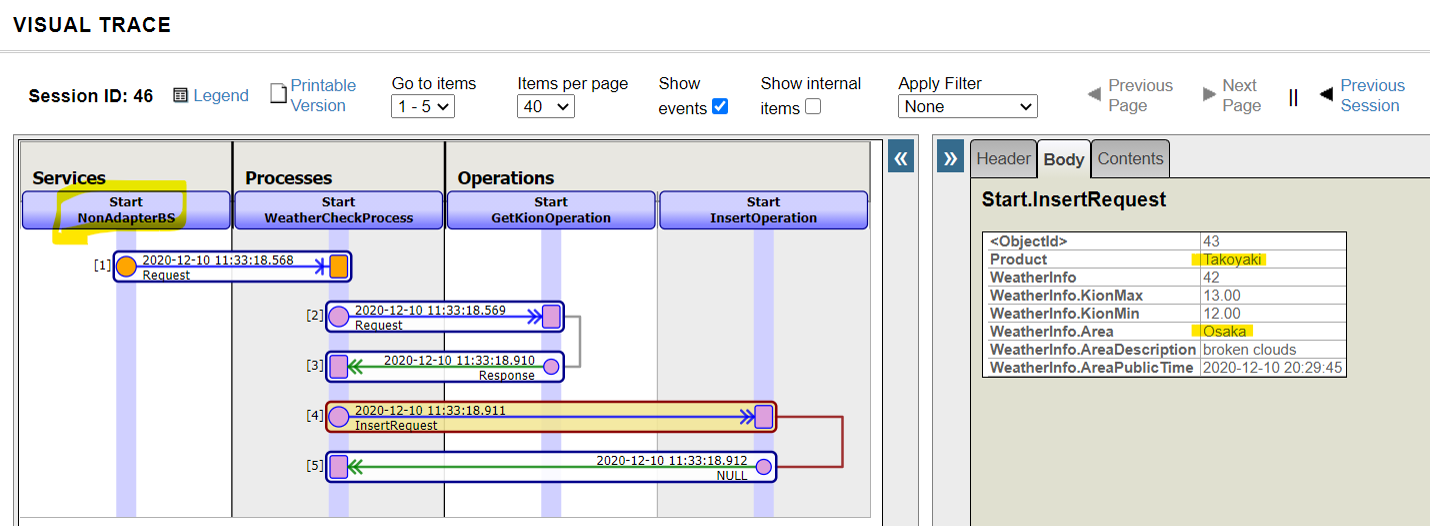The height and width of the screenshot is (526, 1430).
Task: Click the purple square target of message 3
Action: tap(339, 366)
